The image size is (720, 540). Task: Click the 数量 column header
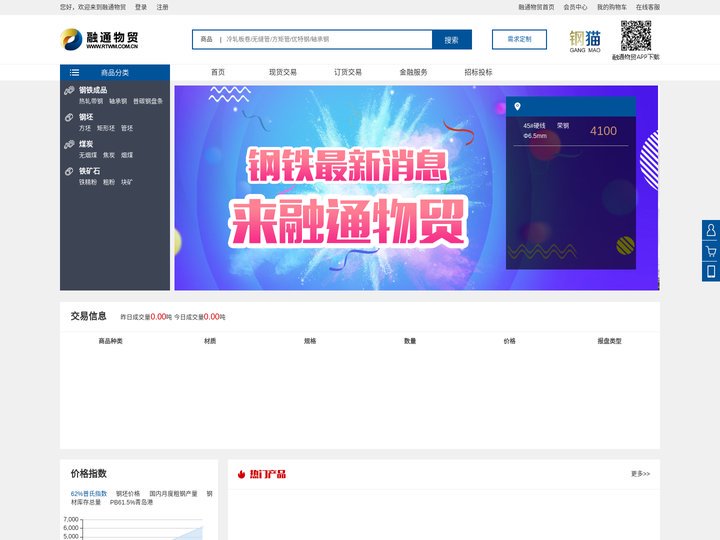(410, 341)
